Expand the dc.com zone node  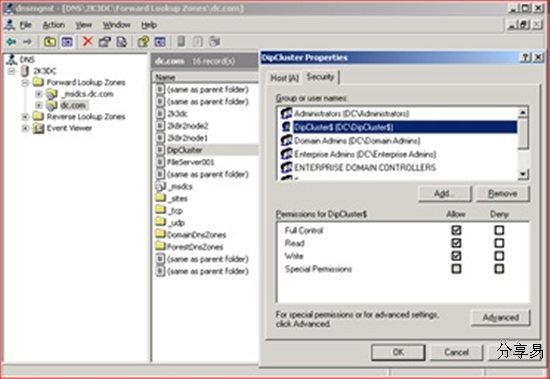point(39,105)
